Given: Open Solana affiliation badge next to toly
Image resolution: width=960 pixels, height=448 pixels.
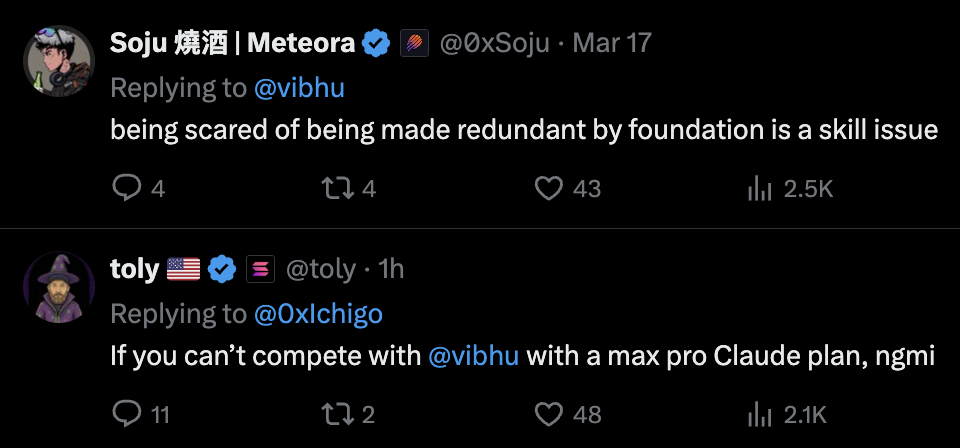Looking at the screenshot, I should pos(260,268).
